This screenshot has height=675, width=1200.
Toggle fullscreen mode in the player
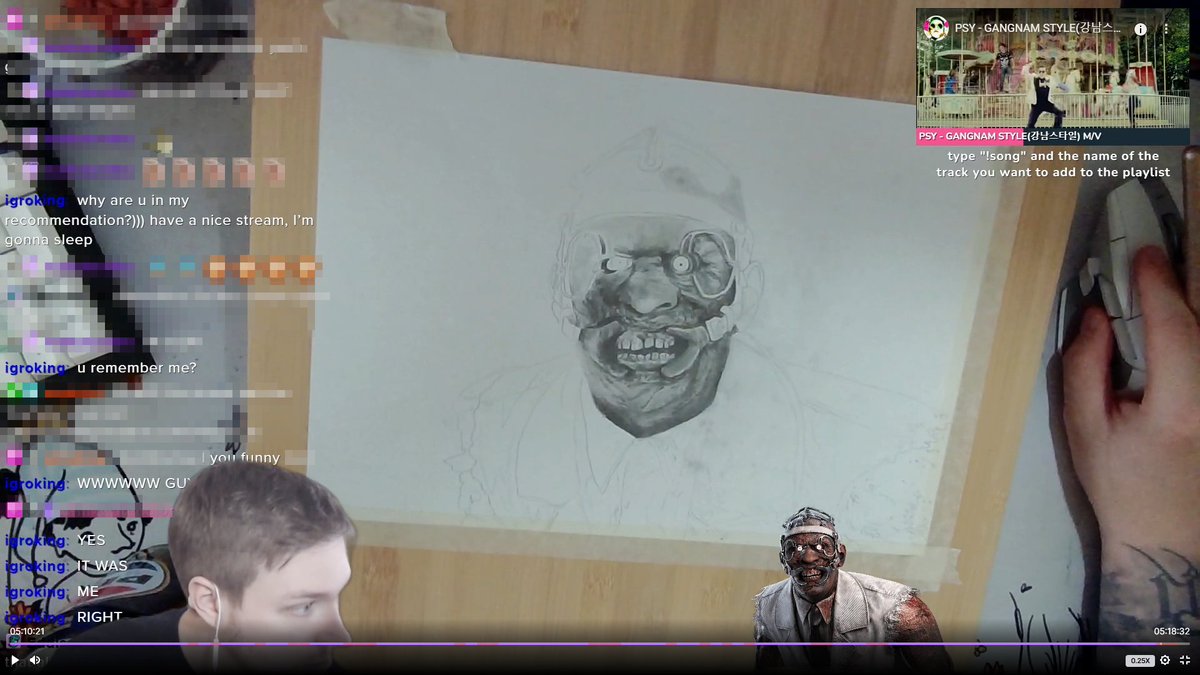[x=1185, y=660]
